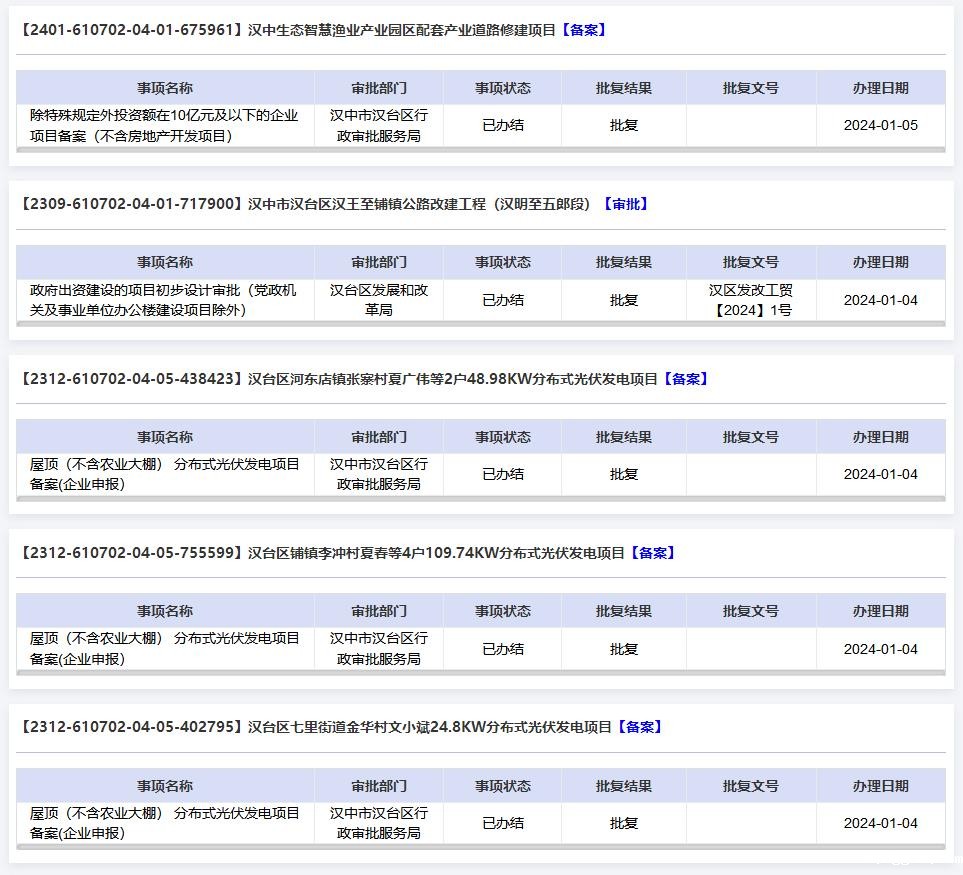Click 批复 result in the 汉王至铺镇 table
The height and width of the screenshot is (875, 963).
(623, 300)
